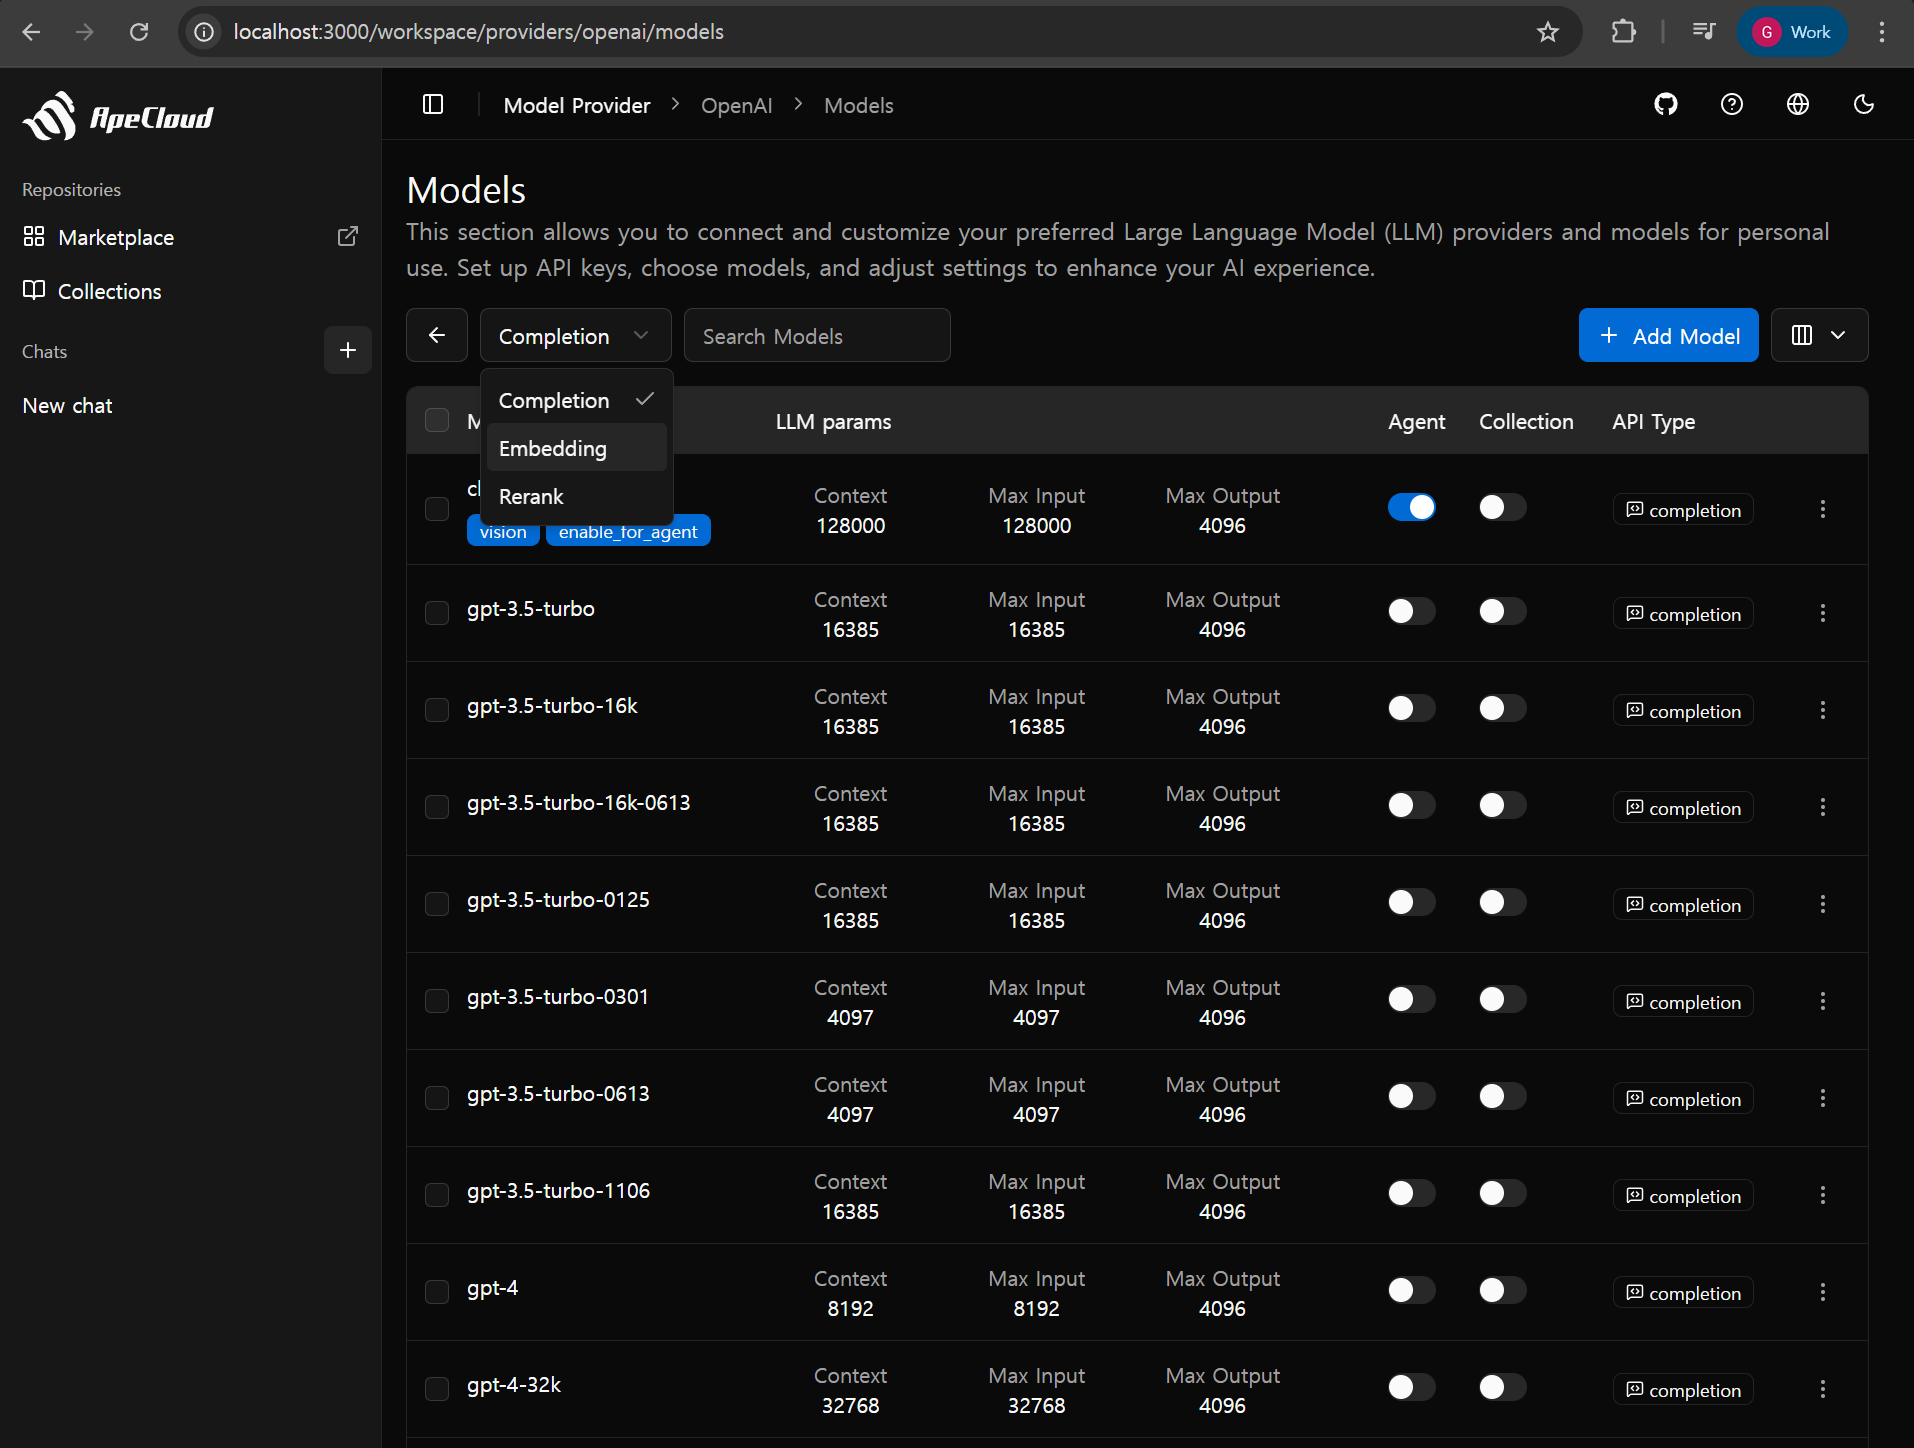
Task: Open browser media control icon
Action: pyautogui.click(x=1703, y=32)
